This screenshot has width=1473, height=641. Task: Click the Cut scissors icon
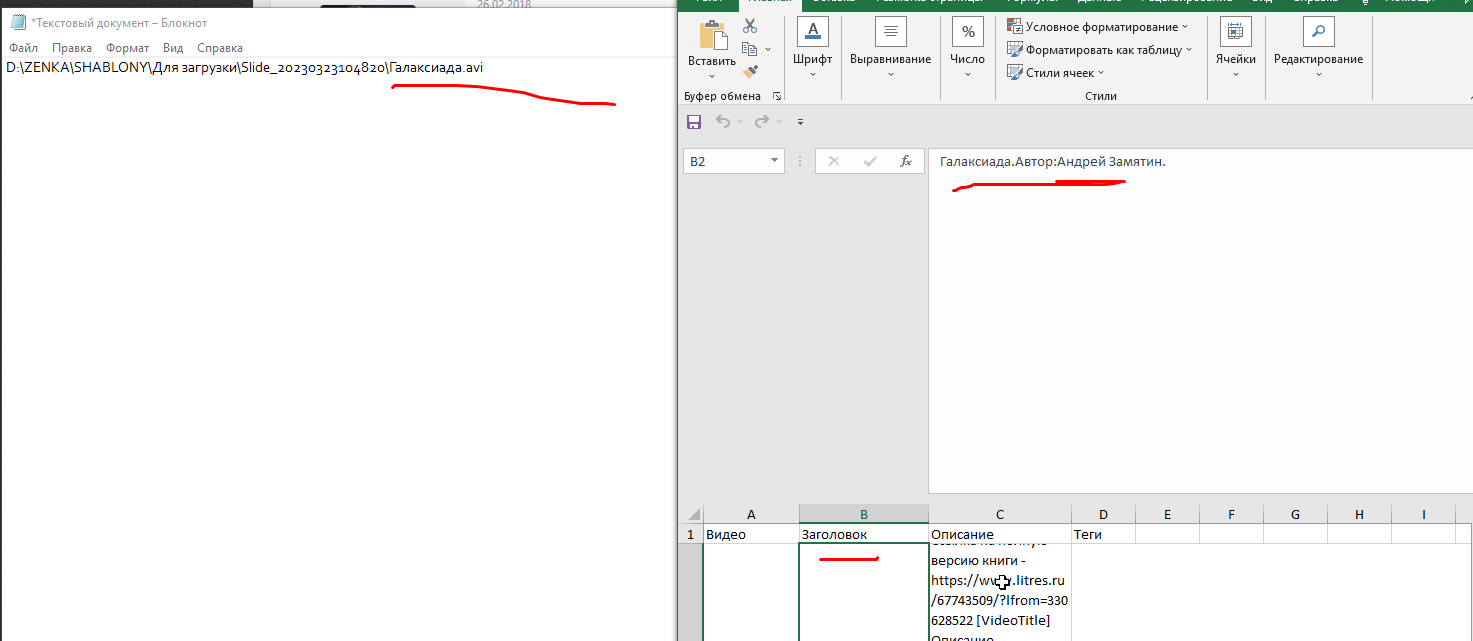click(750, 26)
